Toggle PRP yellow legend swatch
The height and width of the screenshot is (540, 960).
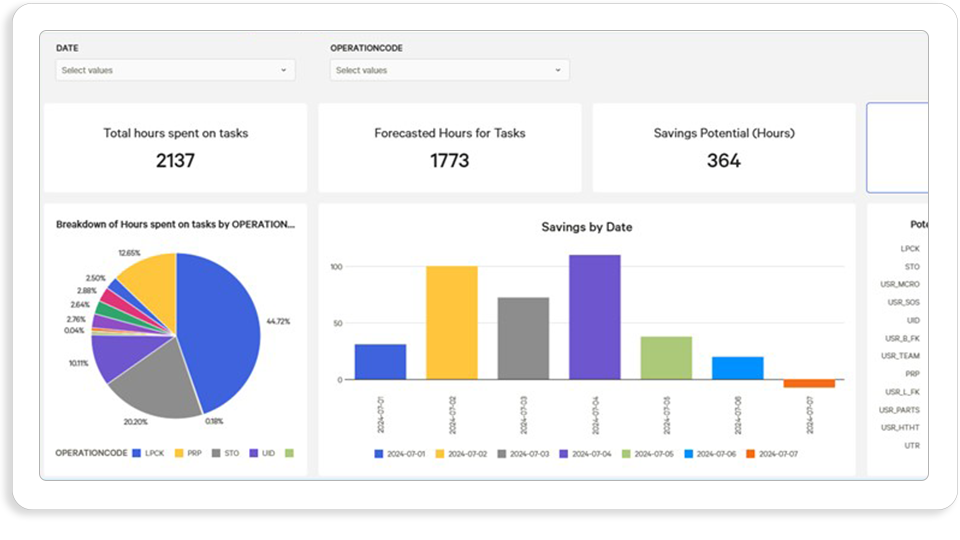[179, 453]
